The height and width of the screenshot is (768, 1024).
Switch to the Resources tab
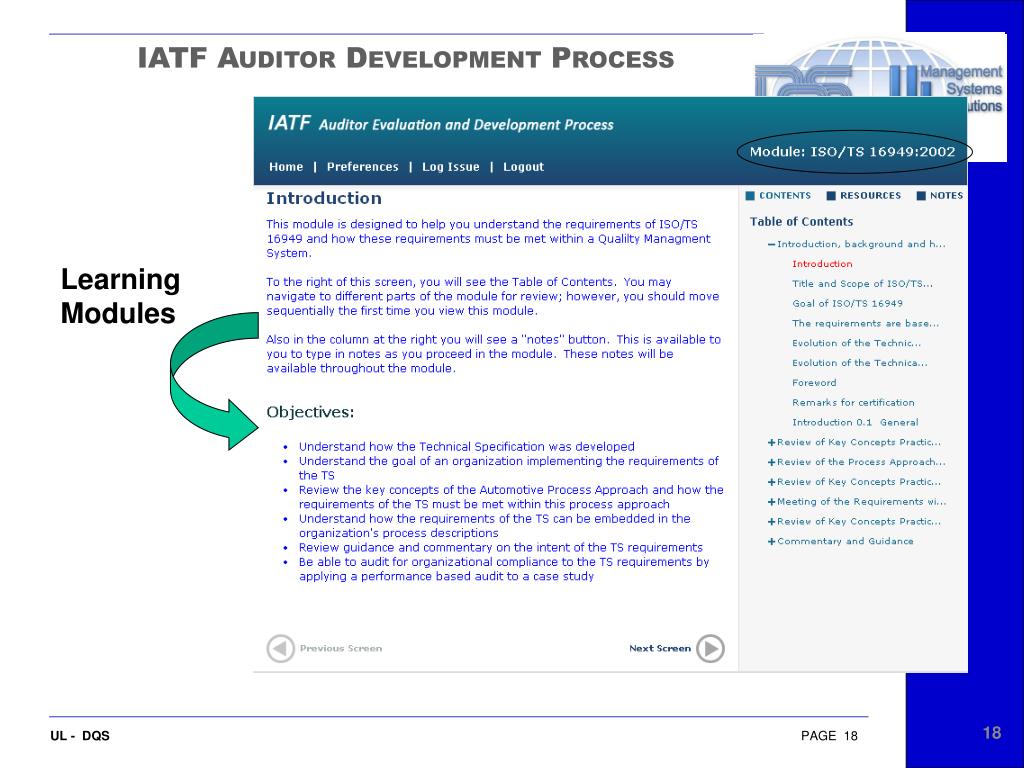point(863,195)
